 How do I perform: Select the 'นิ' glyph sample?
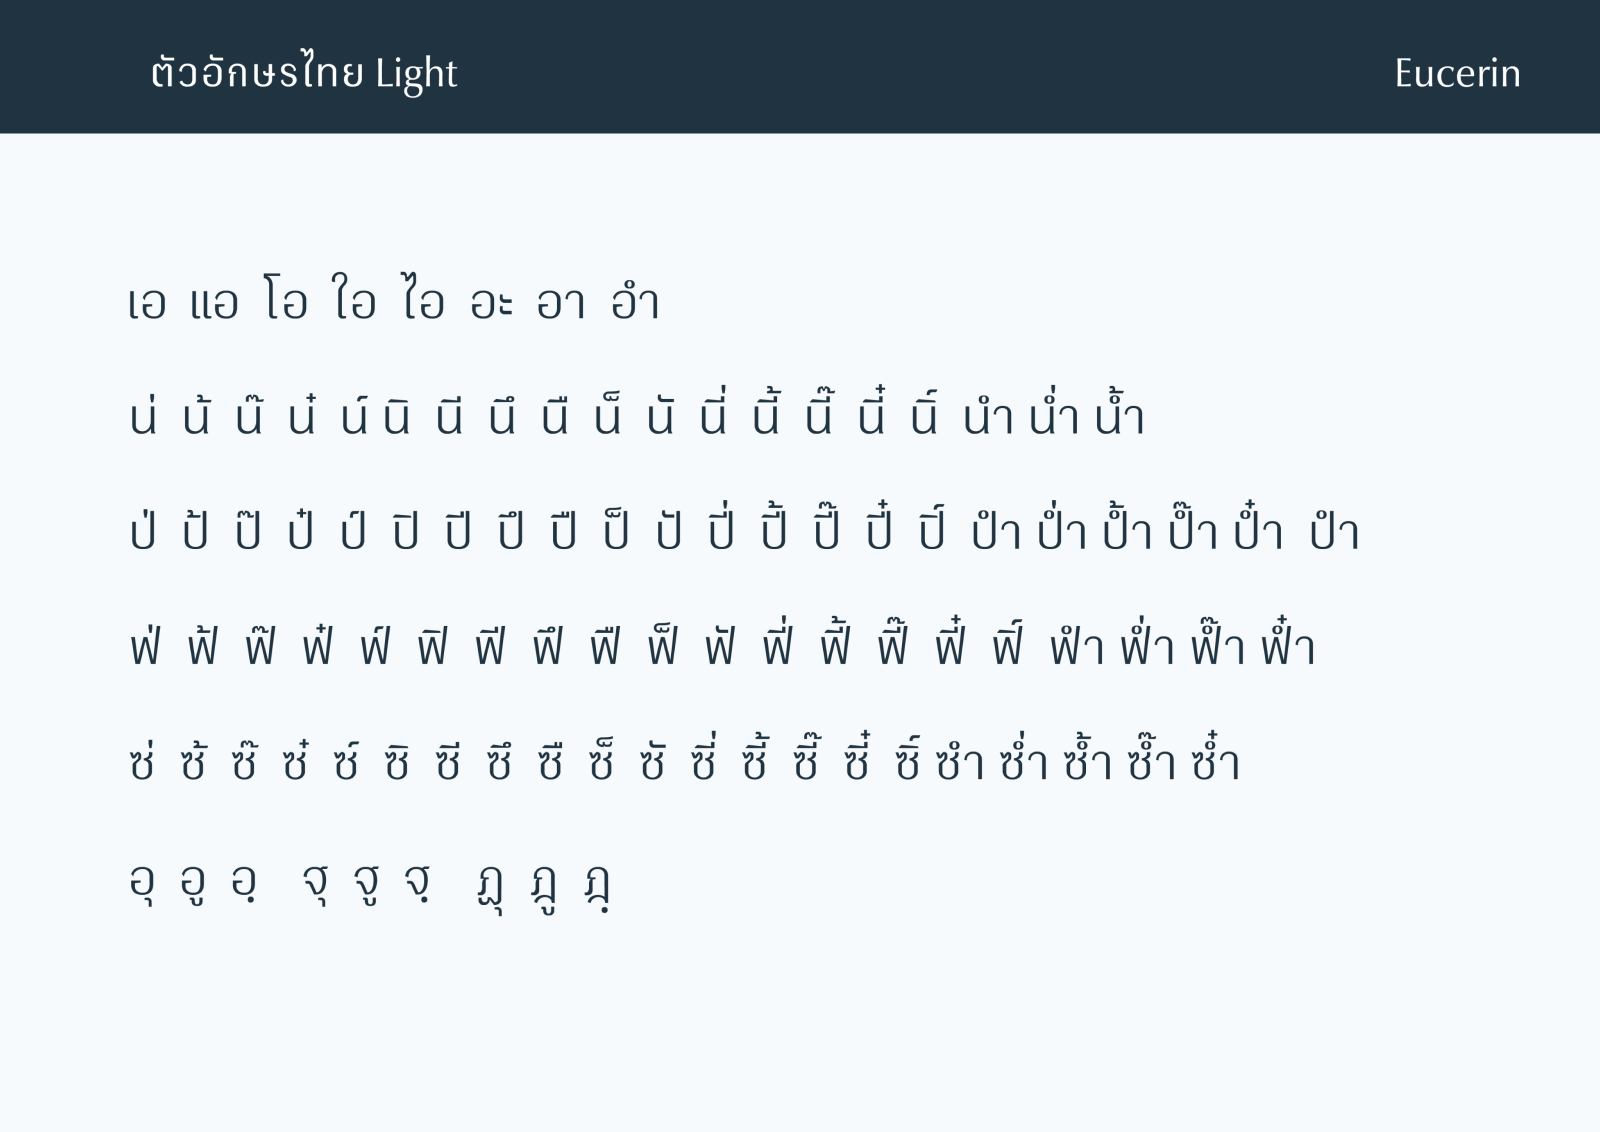tap(397, 415)
